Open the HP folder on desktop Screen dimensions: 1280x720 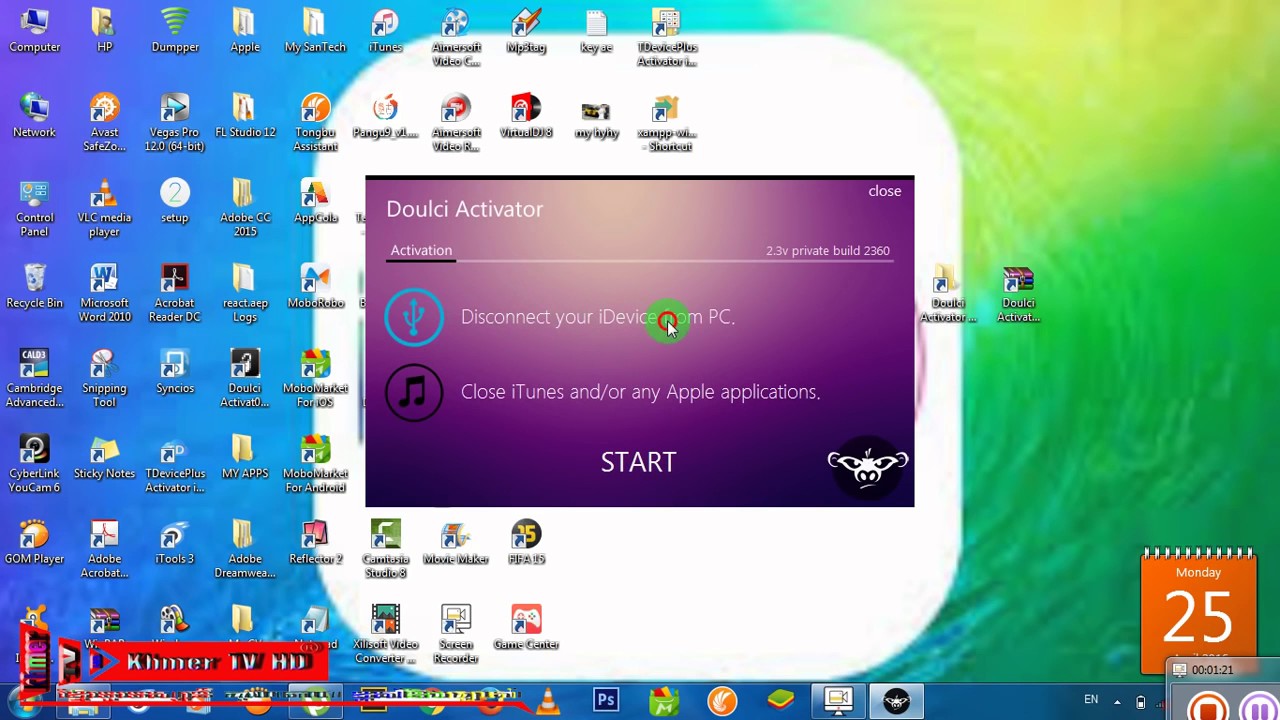(x=104, y=30)
